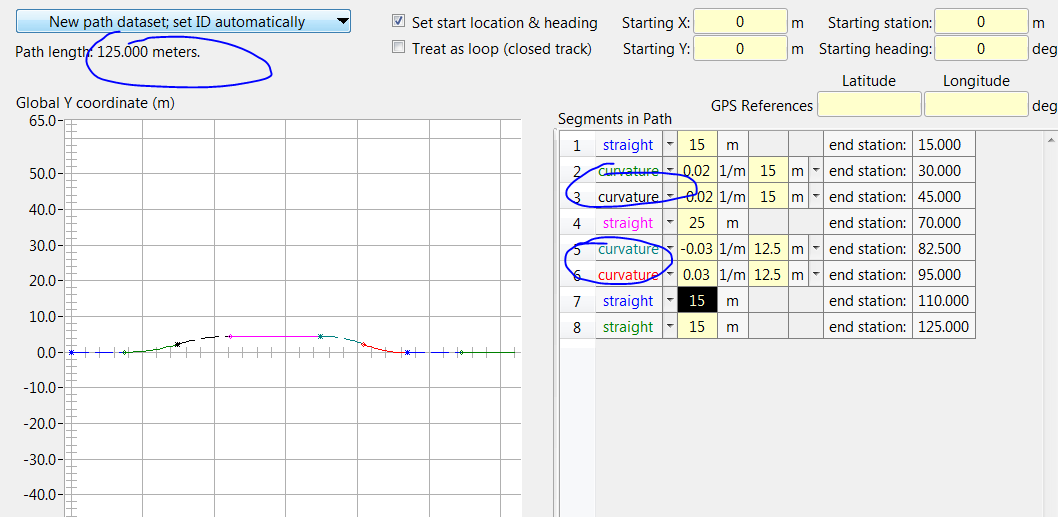The height and width of the screenshot is (517, 1058).
Task: Select segment row number 8
Action: (x=577, y=327)
